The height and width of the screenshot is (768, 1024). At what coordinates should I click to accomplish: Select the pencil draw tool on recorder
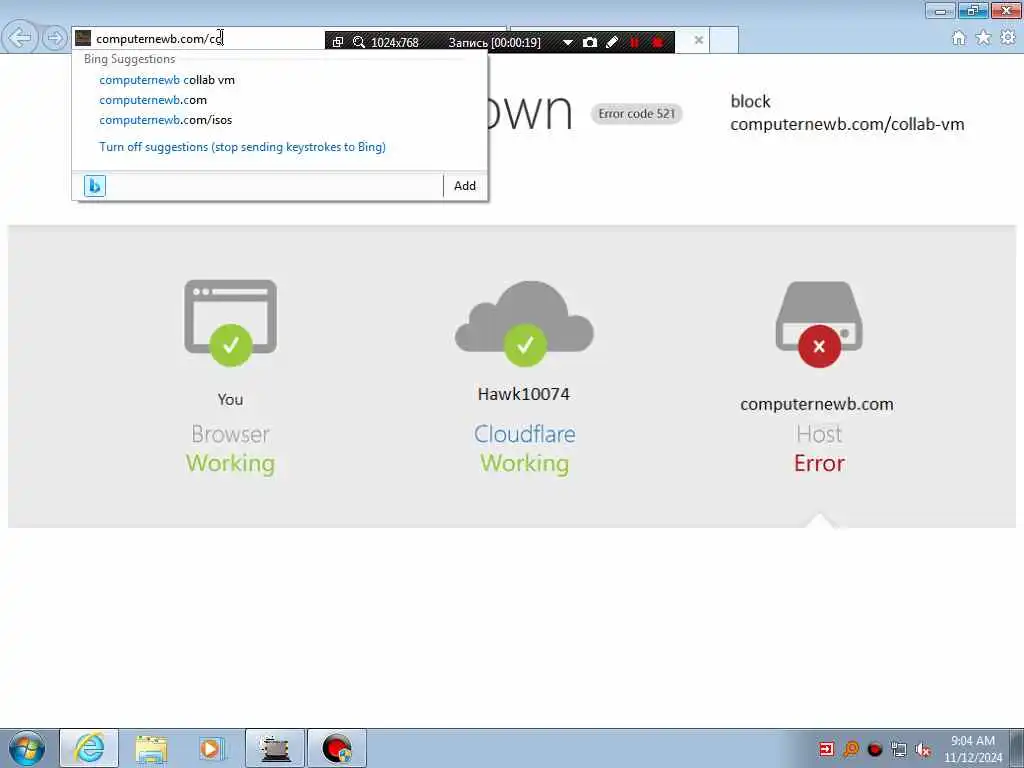[x=612, y=42]
